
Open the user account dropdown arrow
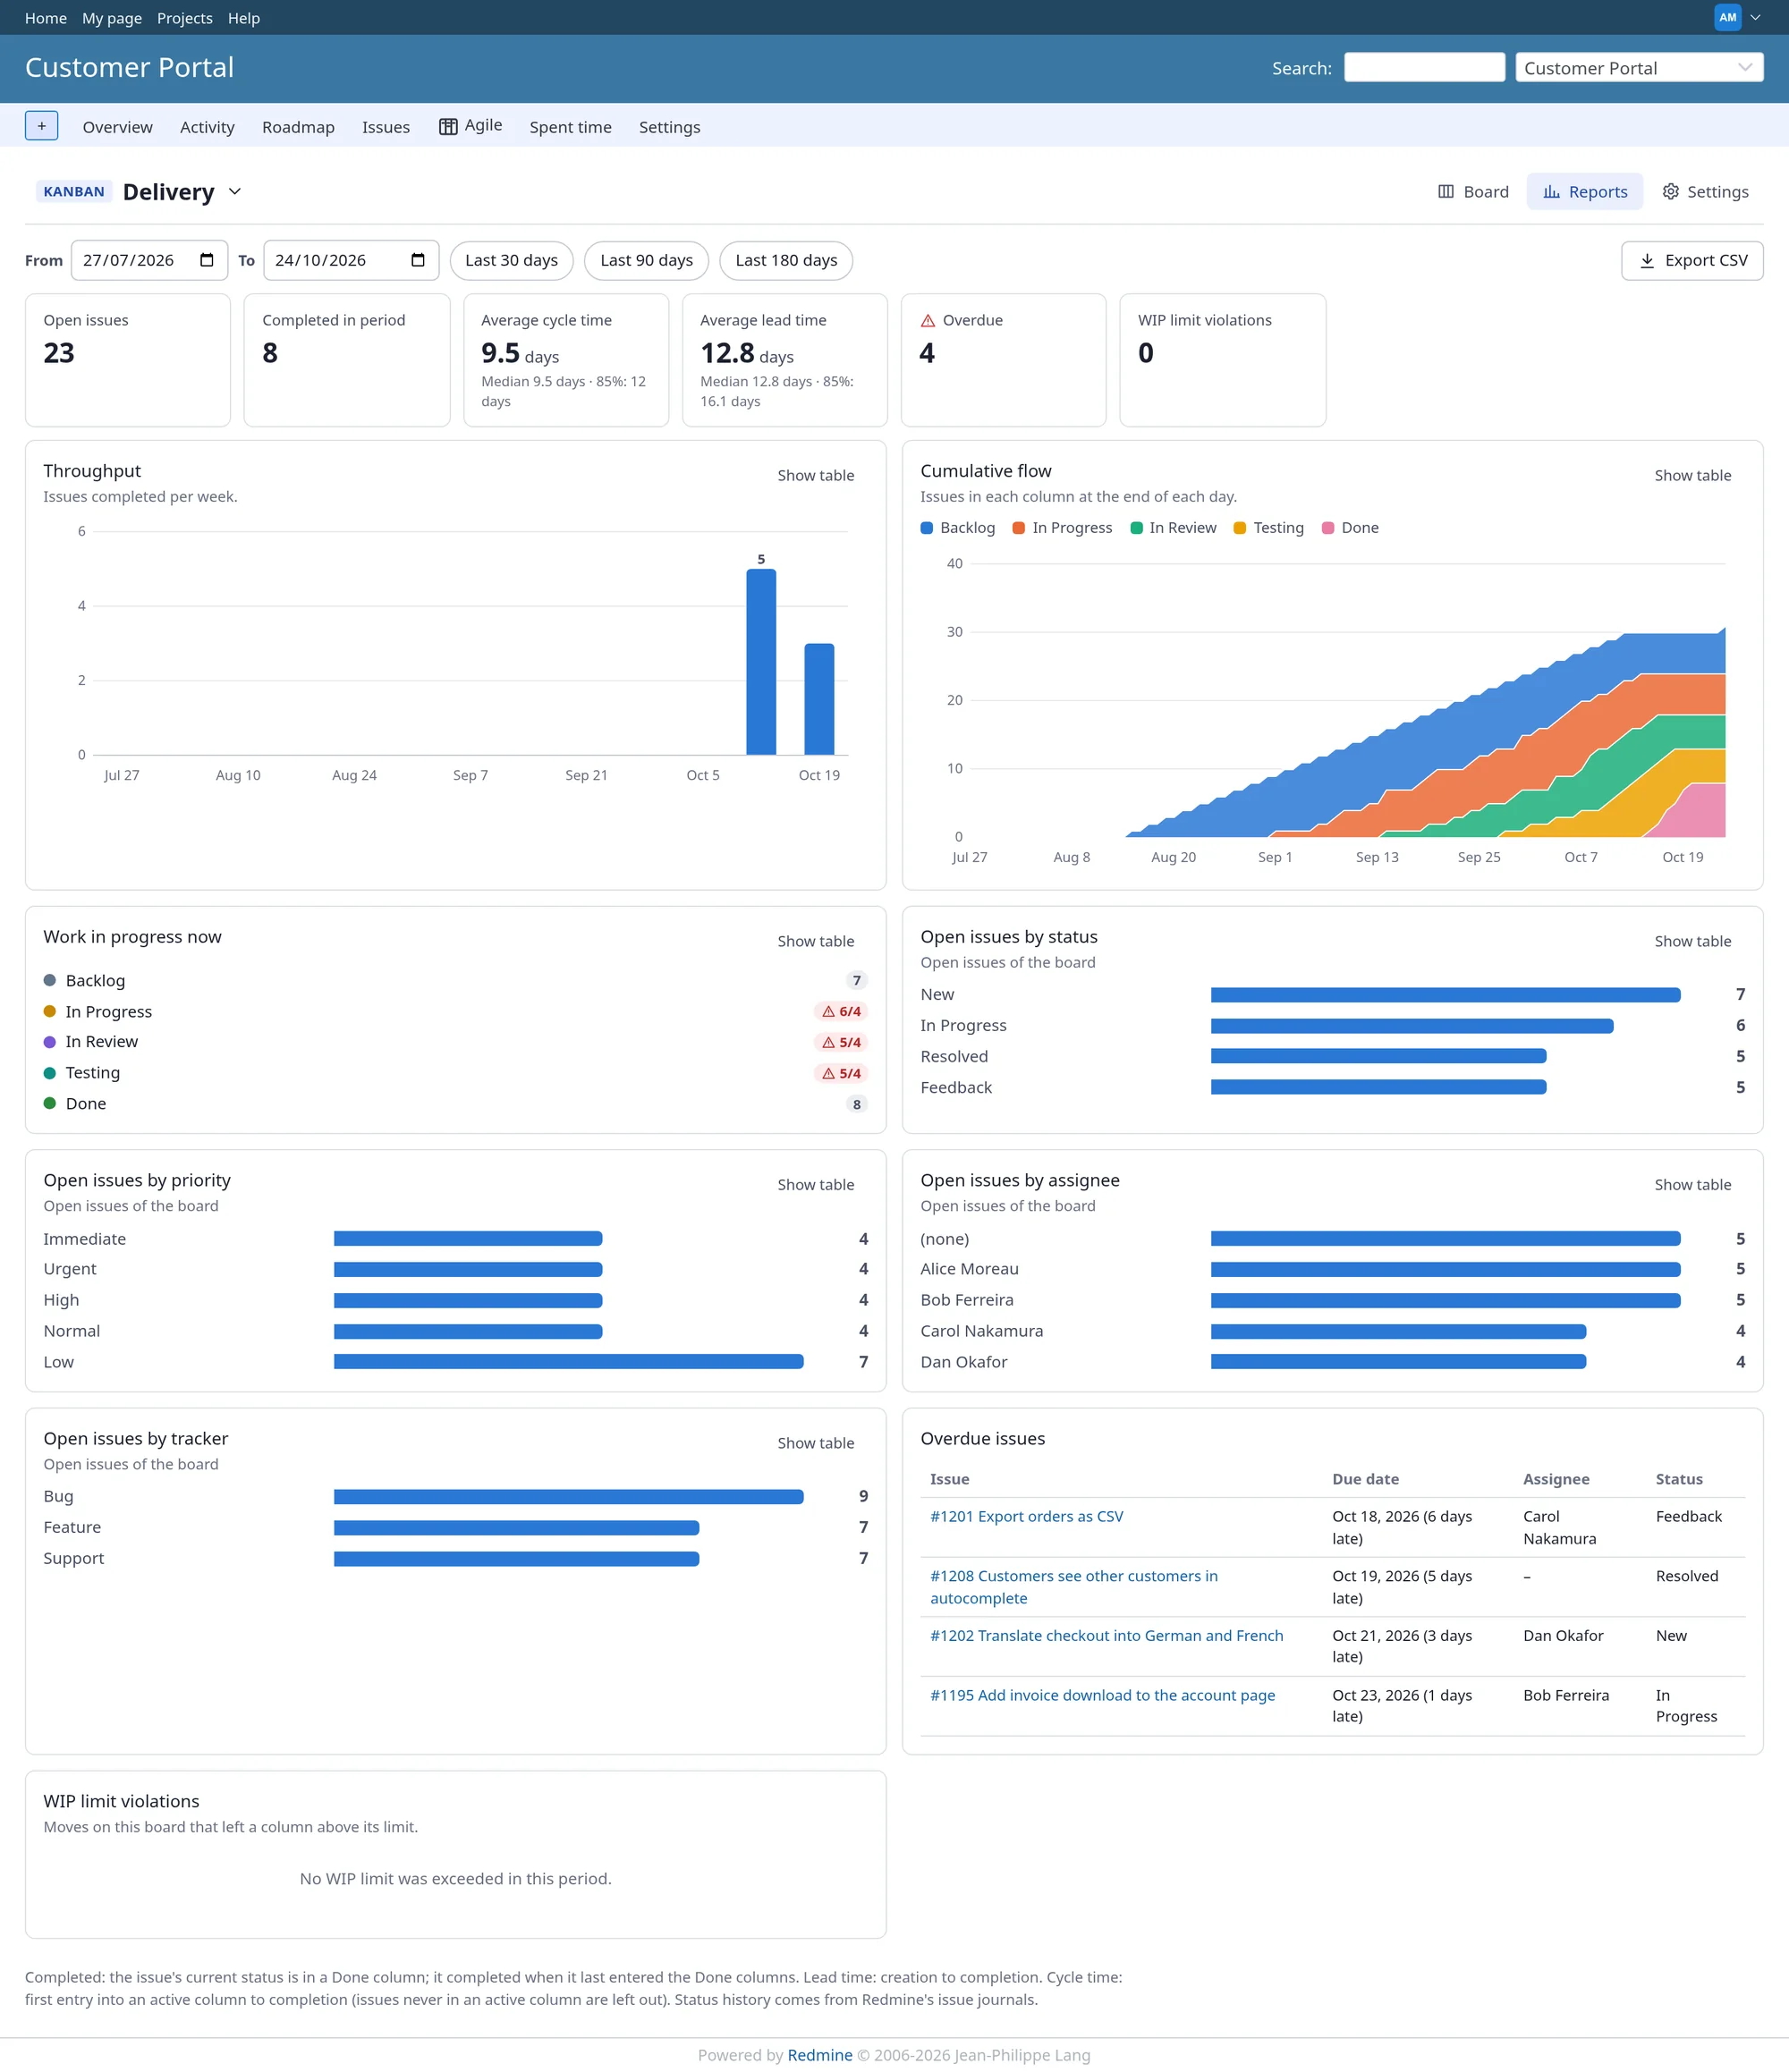(1755, 17)
